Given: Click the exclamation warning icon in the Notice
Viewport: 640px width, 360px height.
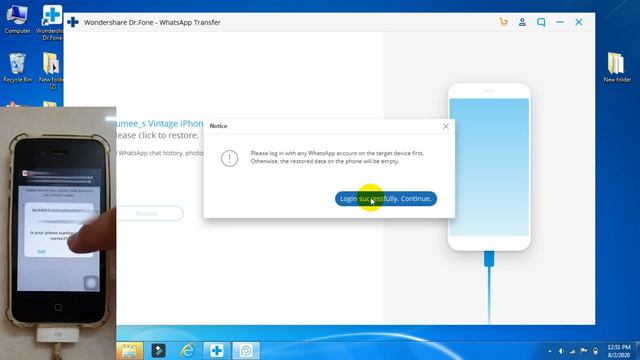Looking at the screenshot, I should point(229,158).
